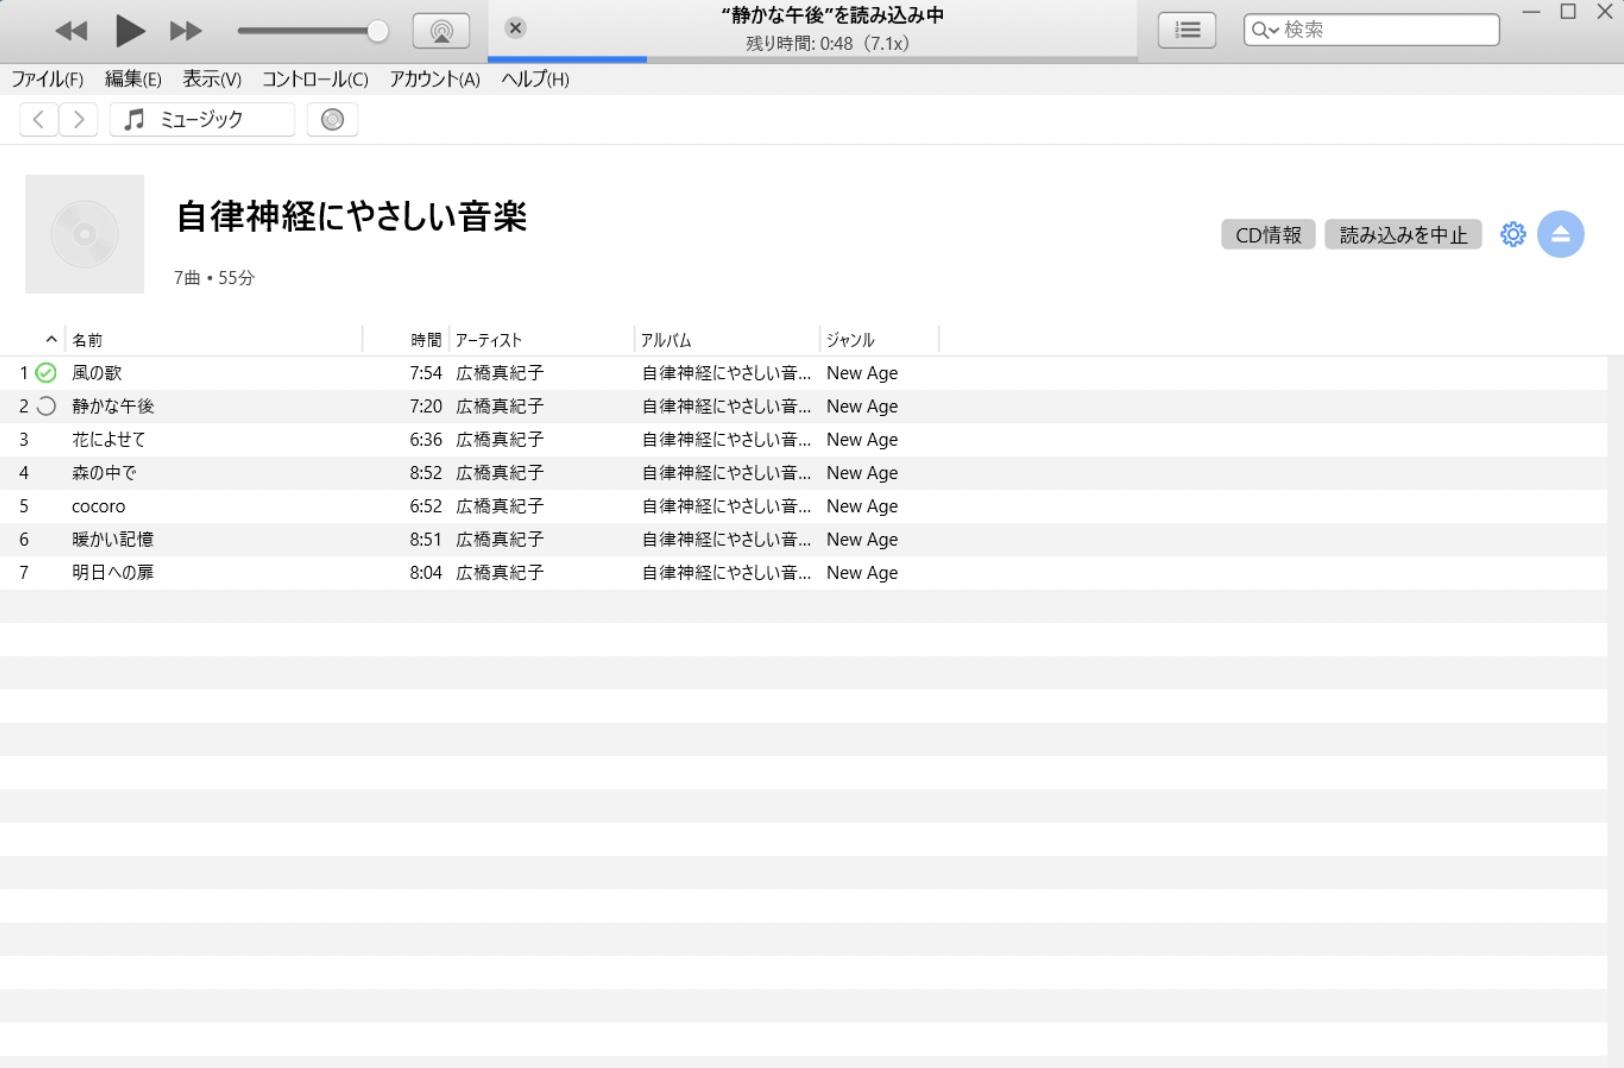Click the import progress bar

click(812, 60)
